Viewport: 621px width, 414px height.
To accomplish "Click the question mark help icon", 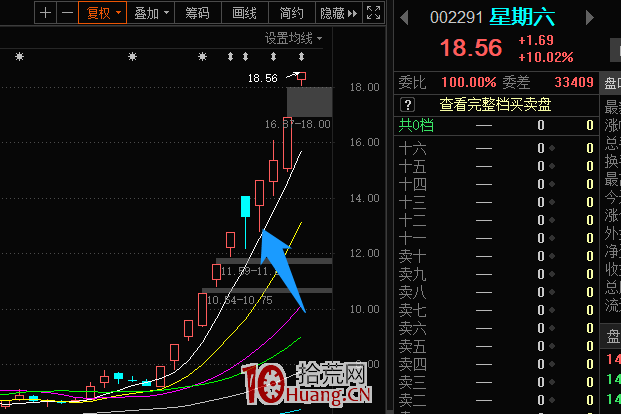I will coord(408,105).
